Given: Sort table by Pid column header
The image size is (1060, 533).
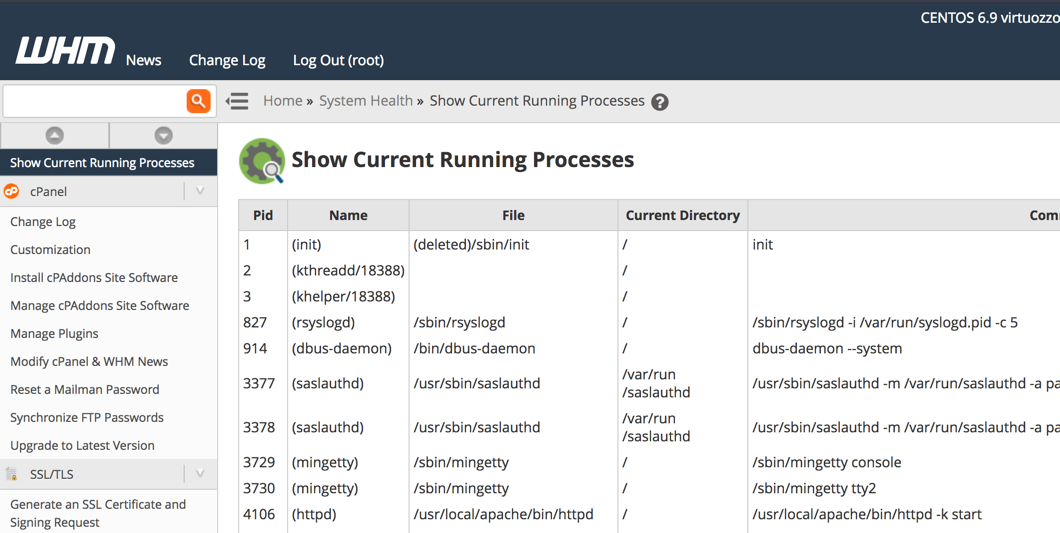Looking at the screenshot, I should pyautogui.click(x=263, y=215).
